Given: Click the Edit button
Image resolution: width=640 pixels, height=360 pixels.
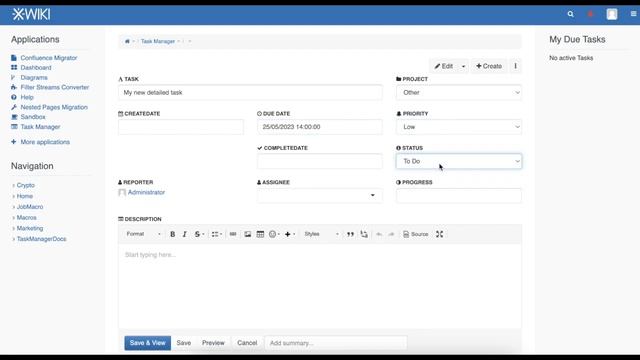Looking at the screenshot, I should click(444, 66).
